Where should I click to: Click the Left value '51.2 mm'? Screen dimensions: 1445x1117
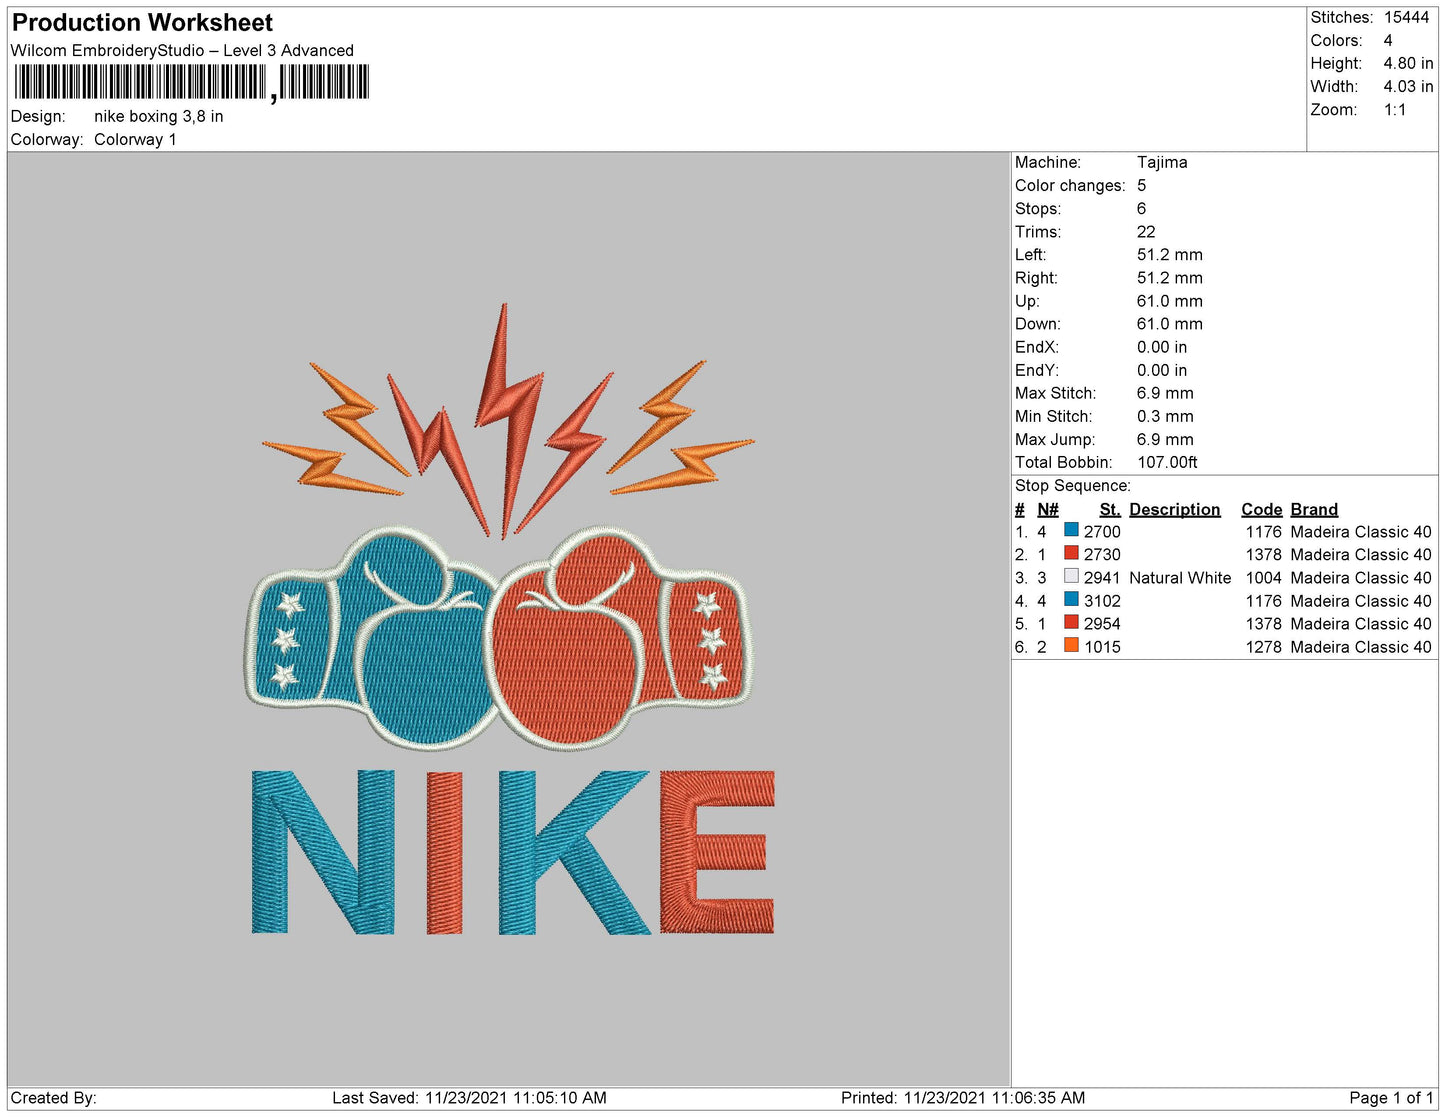tap(1170, 254)
